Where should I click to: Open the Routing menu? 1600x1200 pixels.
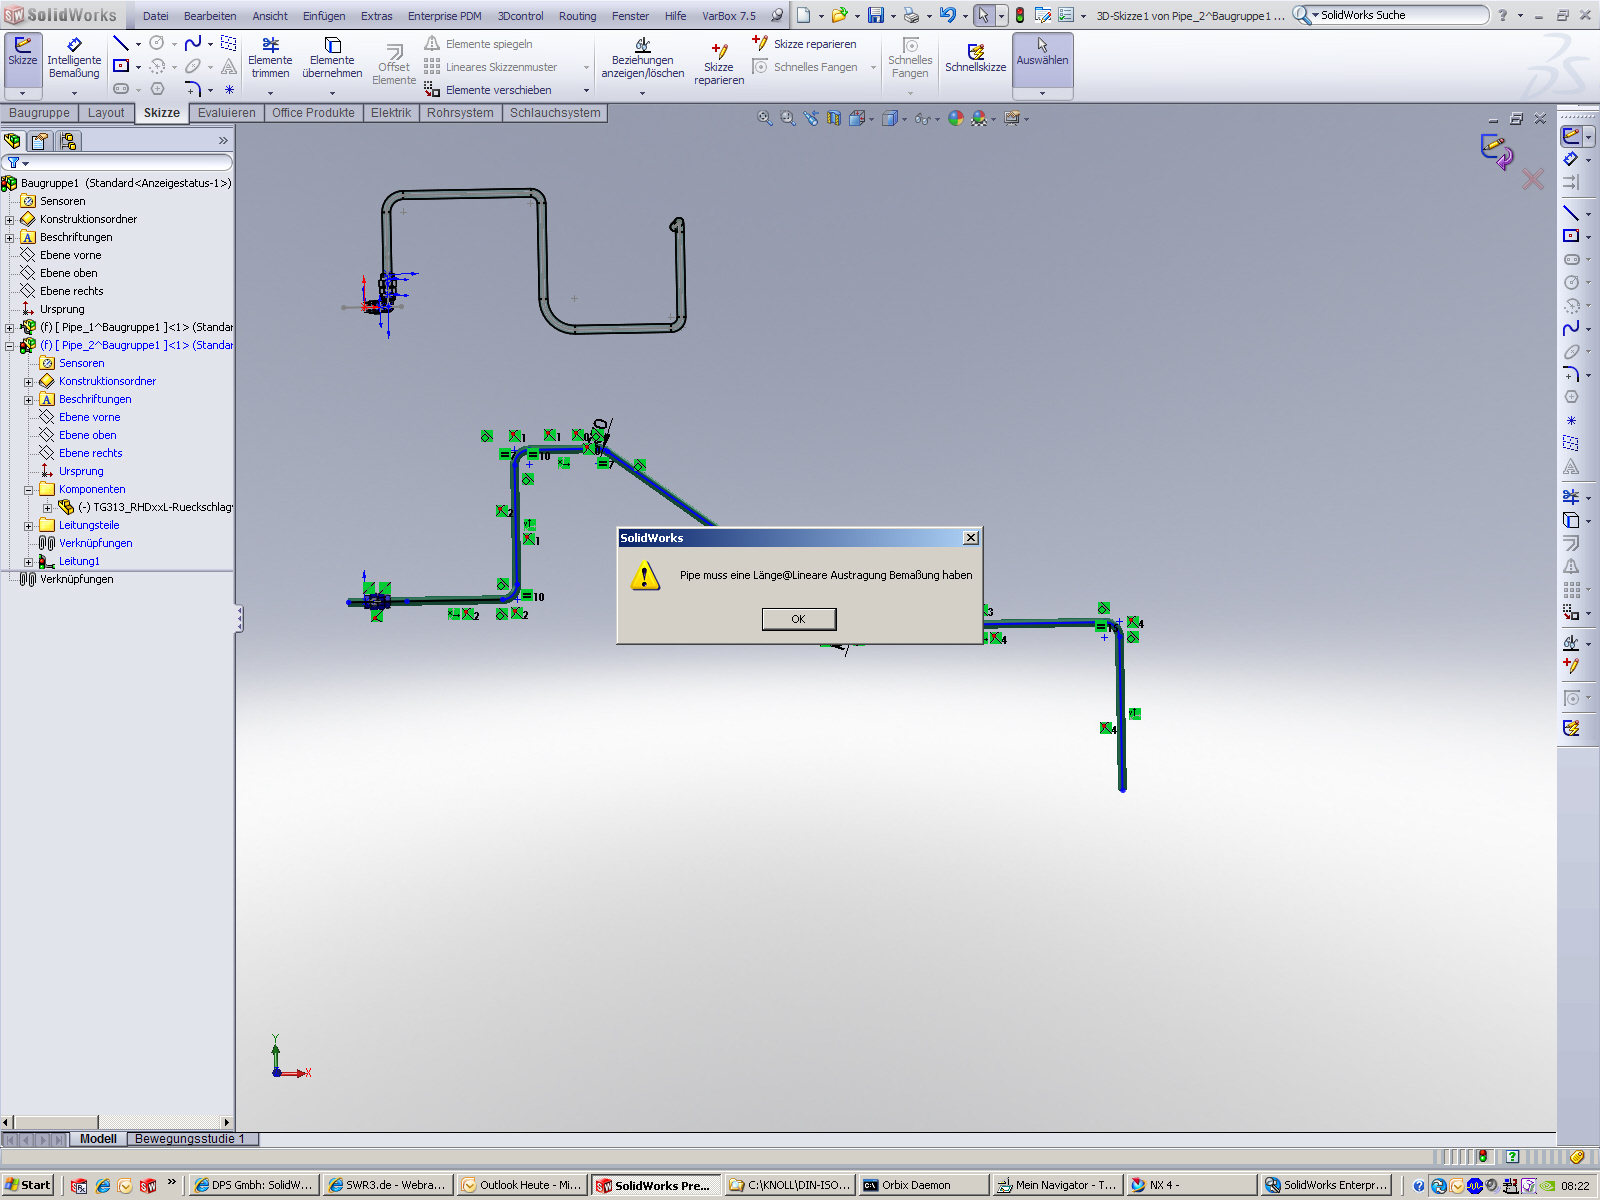point(577,16)
